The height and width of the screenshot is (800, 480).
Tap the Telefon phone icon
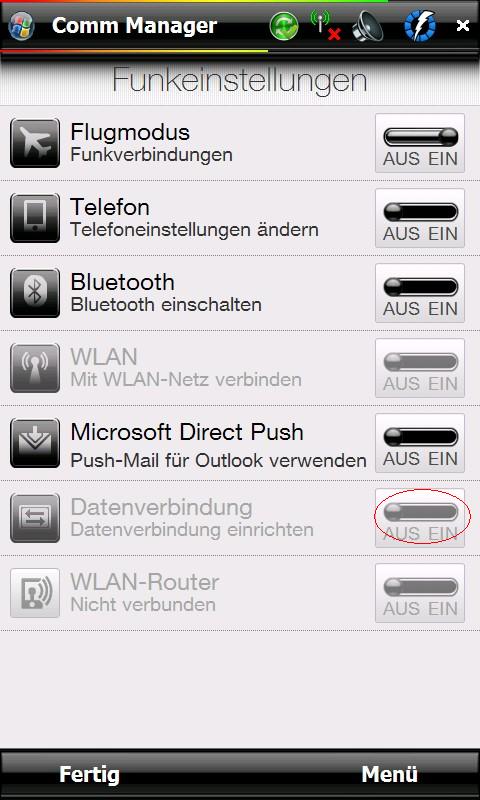tap(35, 218)
